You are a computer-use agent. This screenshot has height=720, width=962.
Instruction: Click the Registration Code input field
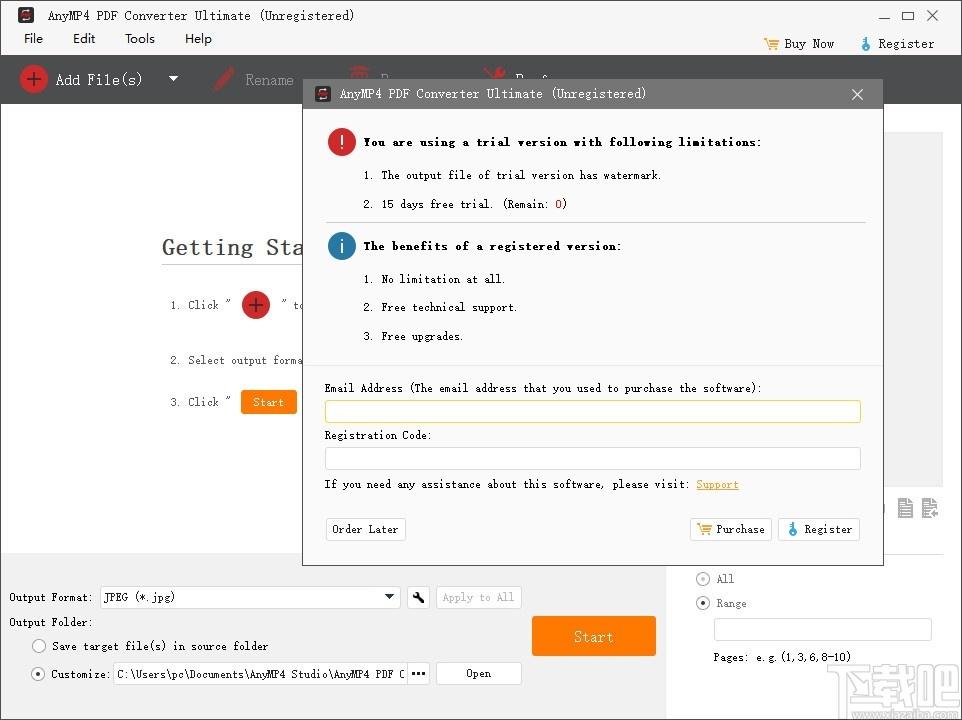[593, 458]
